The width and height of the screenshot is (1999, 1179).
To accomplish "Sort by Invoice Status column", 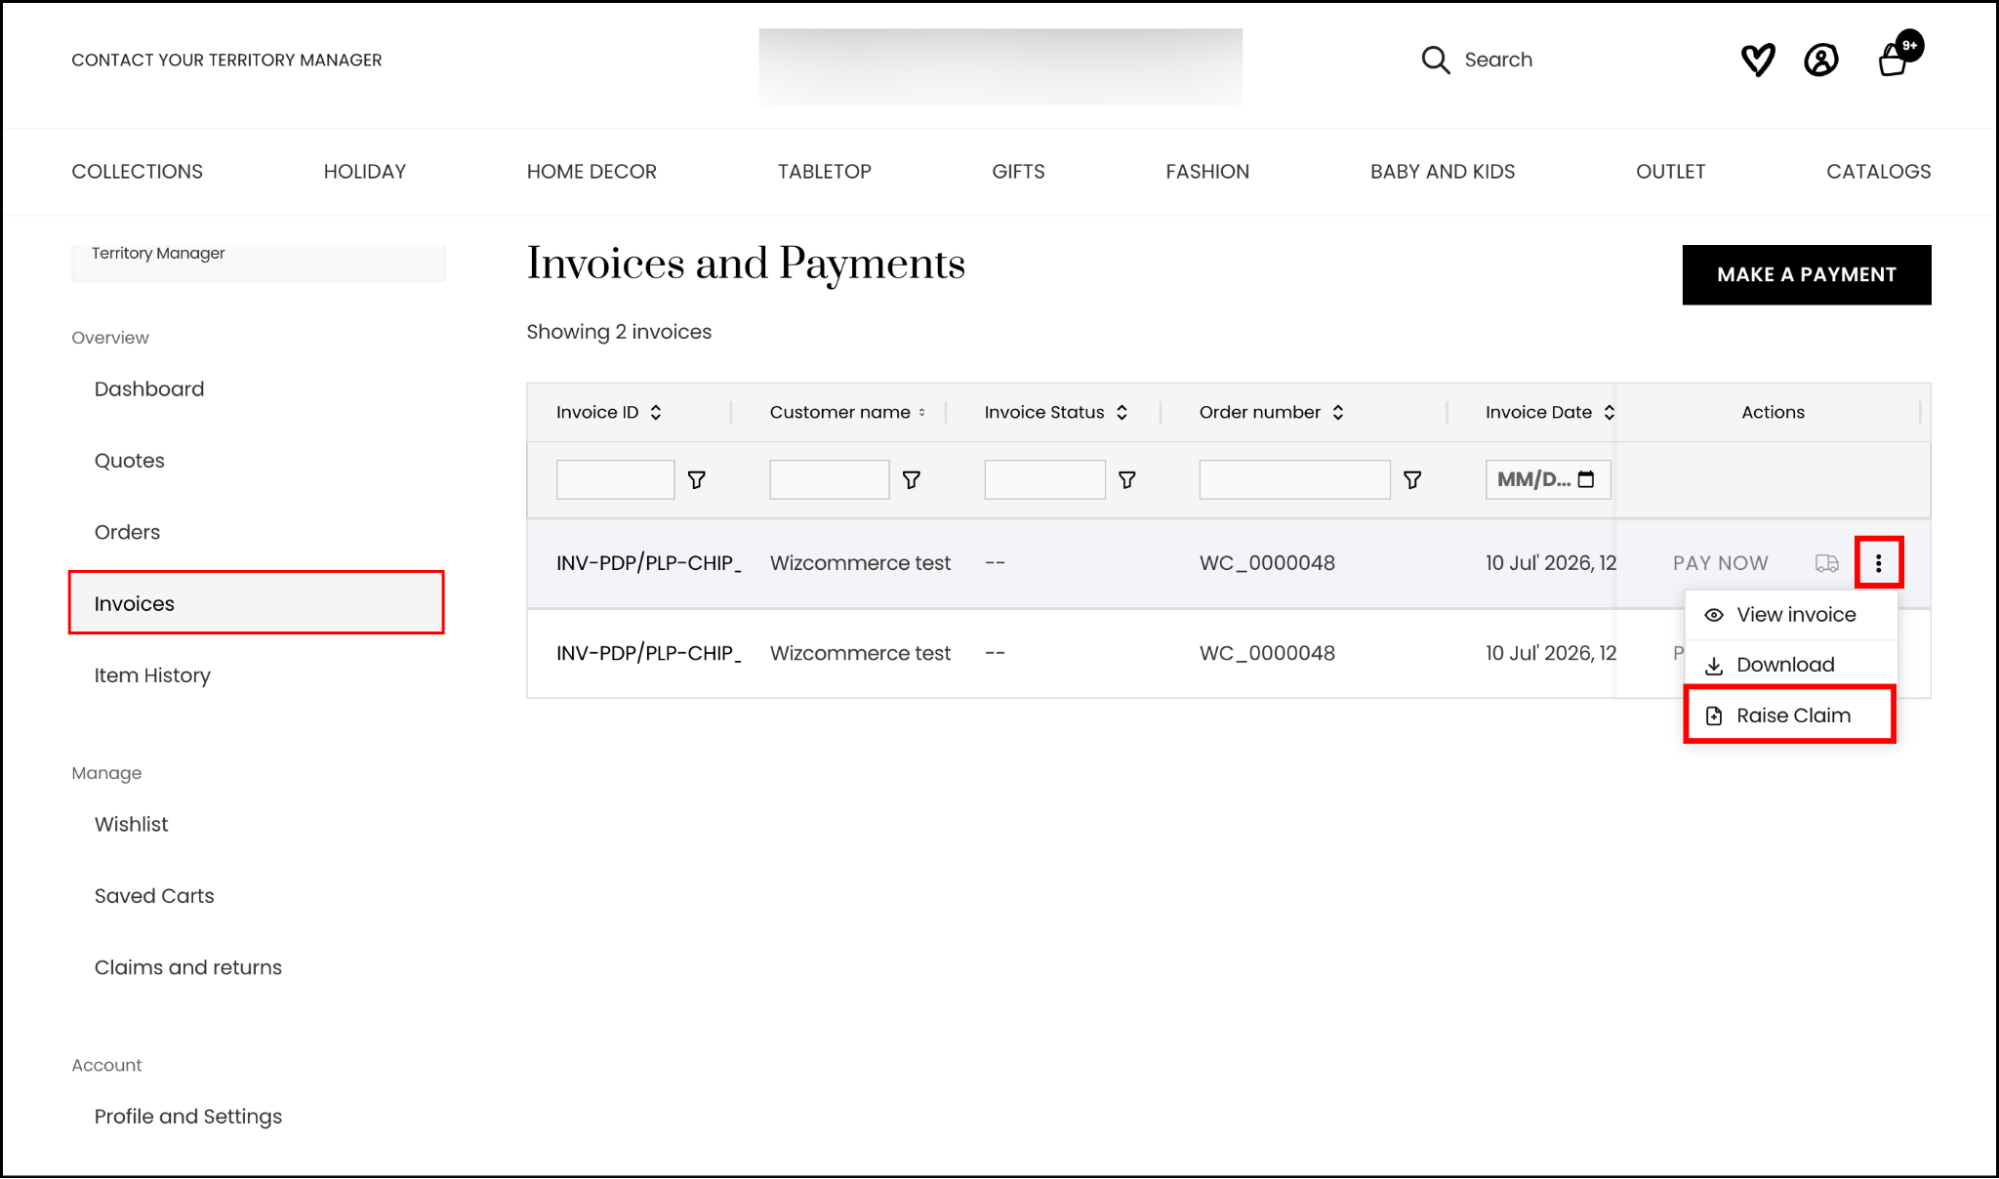I will [1122, 412].
